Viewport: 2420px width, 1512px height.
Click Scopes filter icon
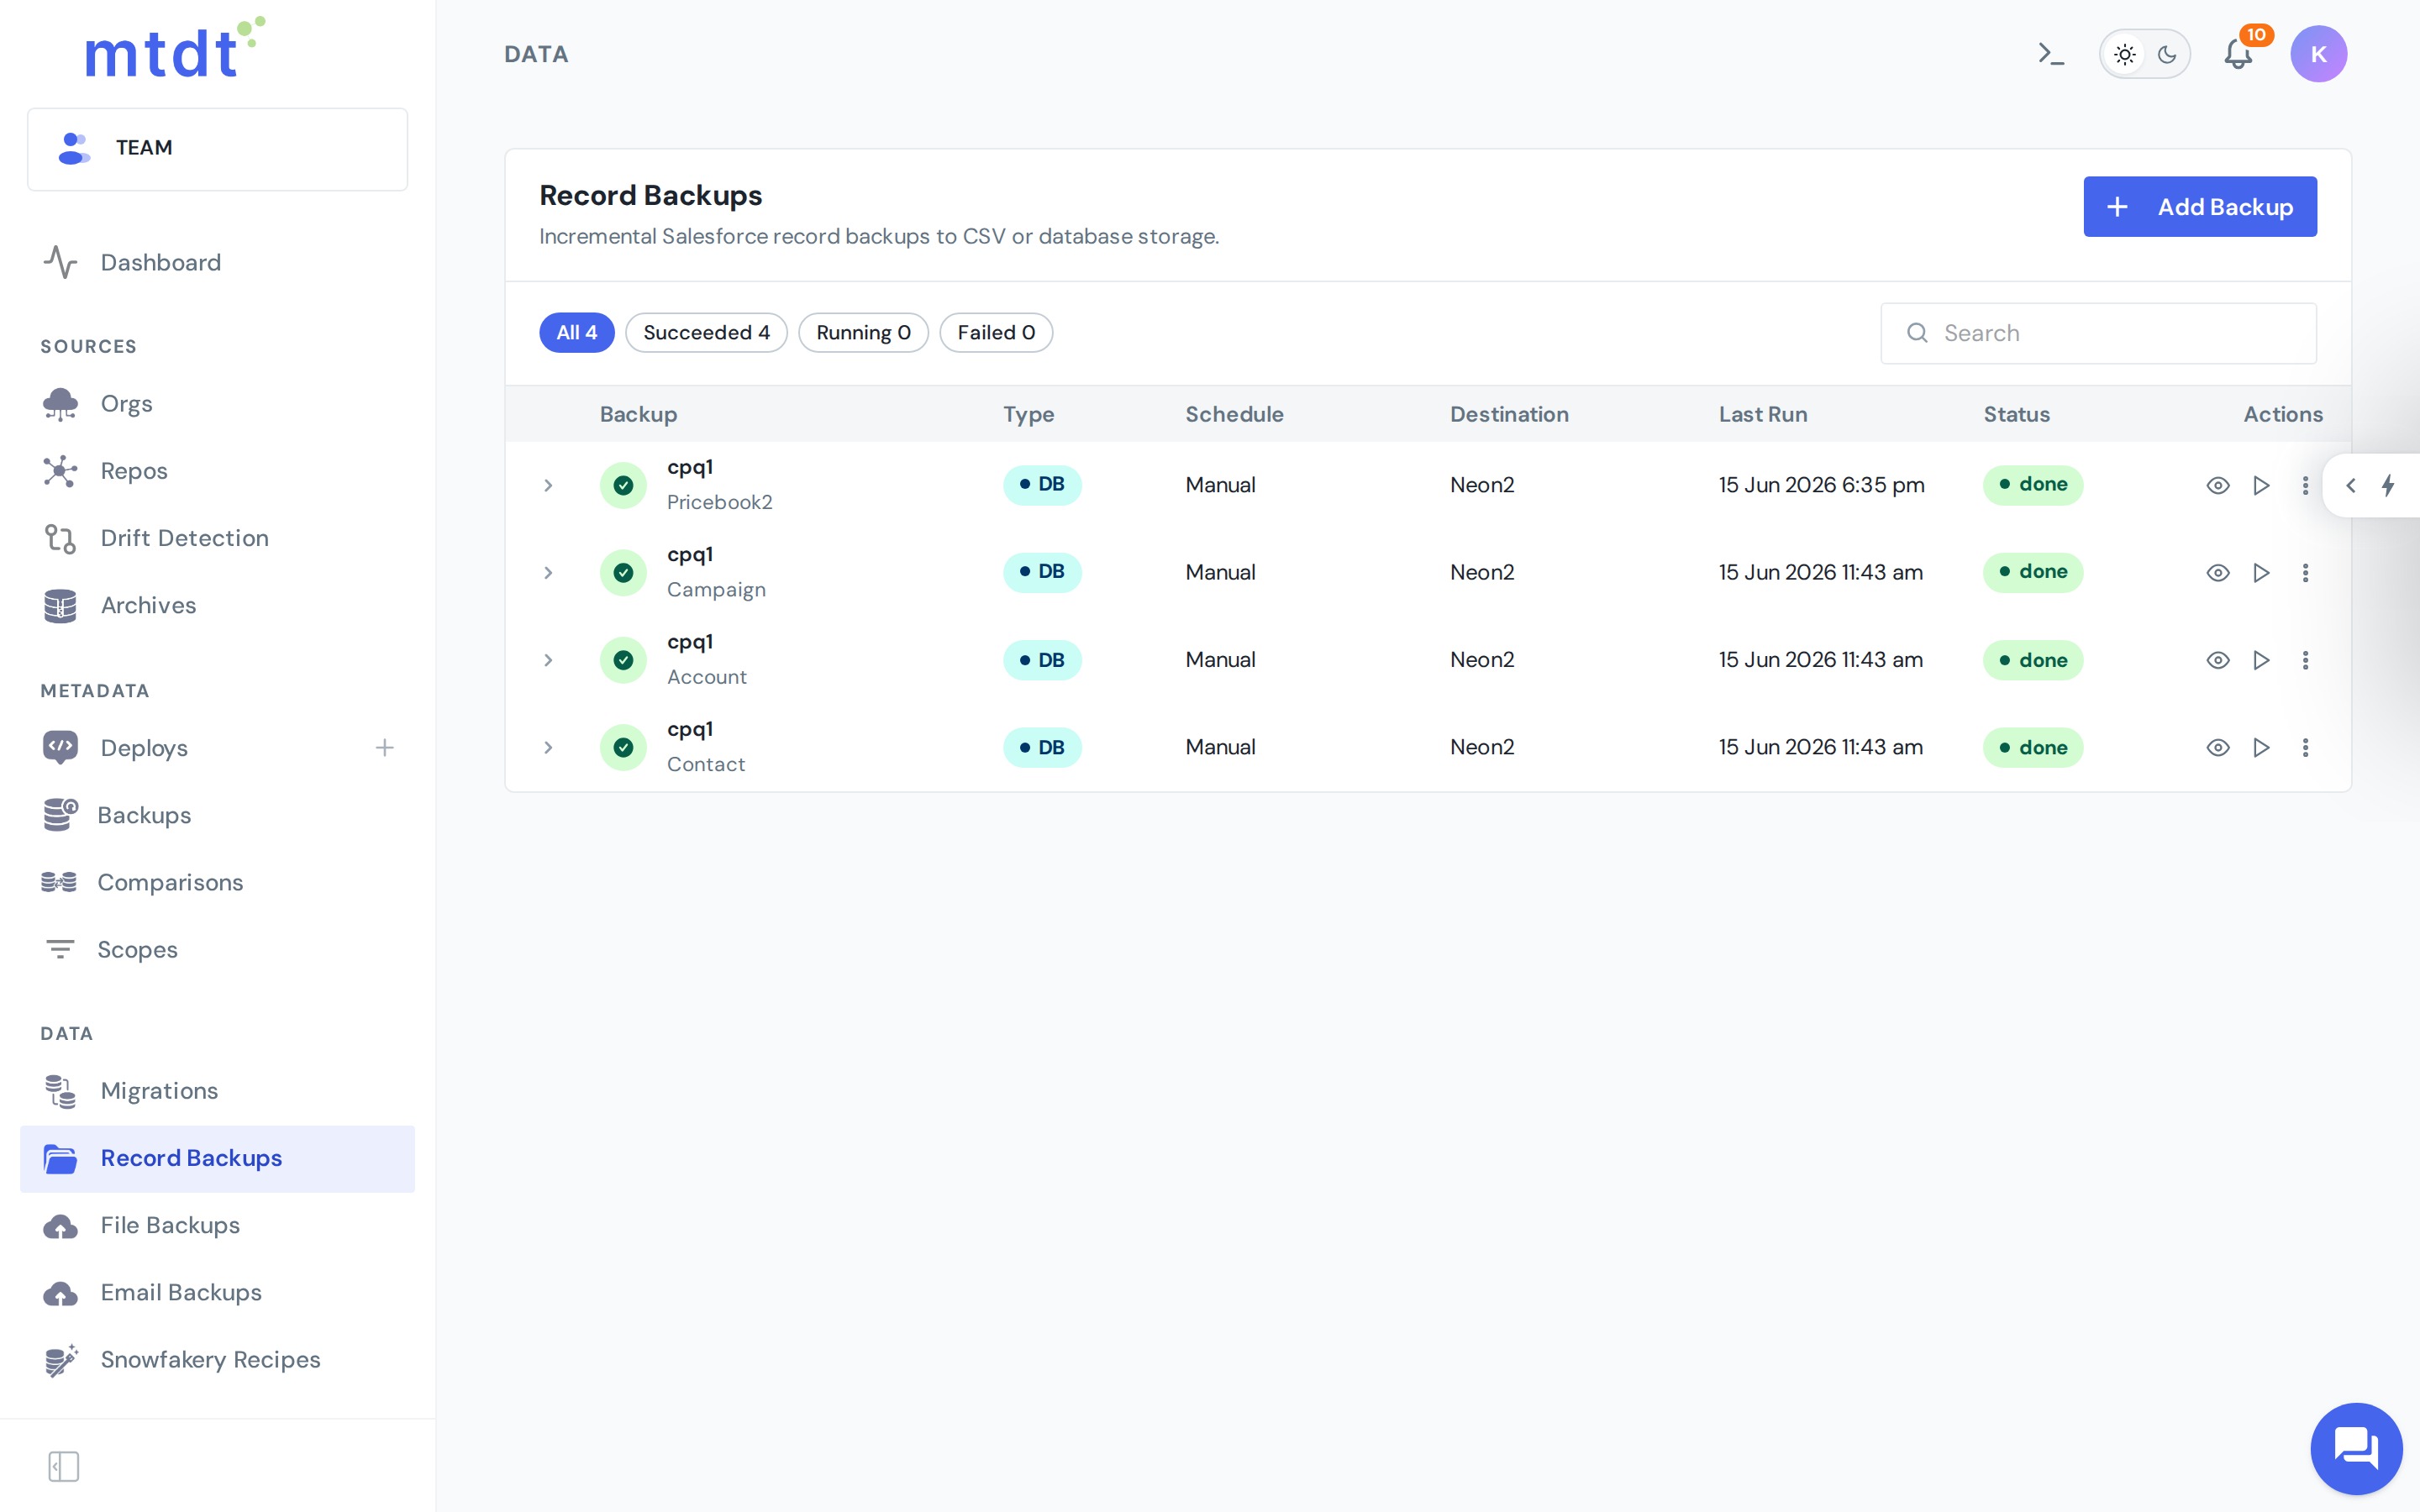(60, 948)
